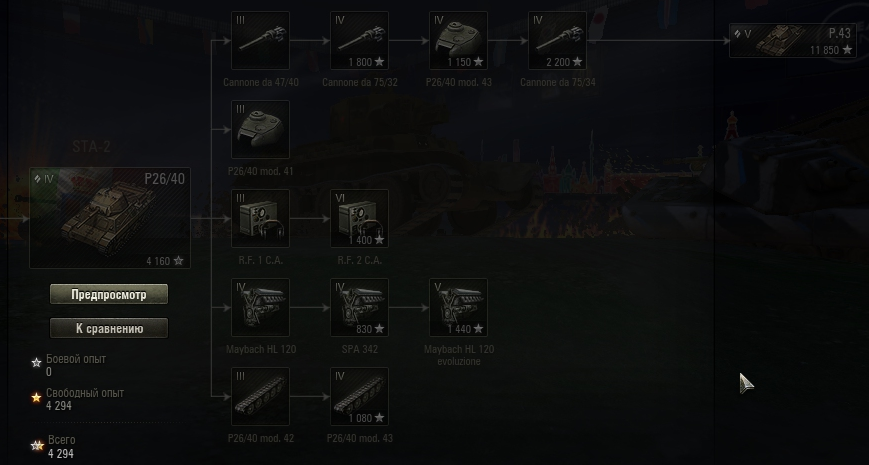
Task: Click the P26/40 tank vehicle card
Action: tap(110, 218)
